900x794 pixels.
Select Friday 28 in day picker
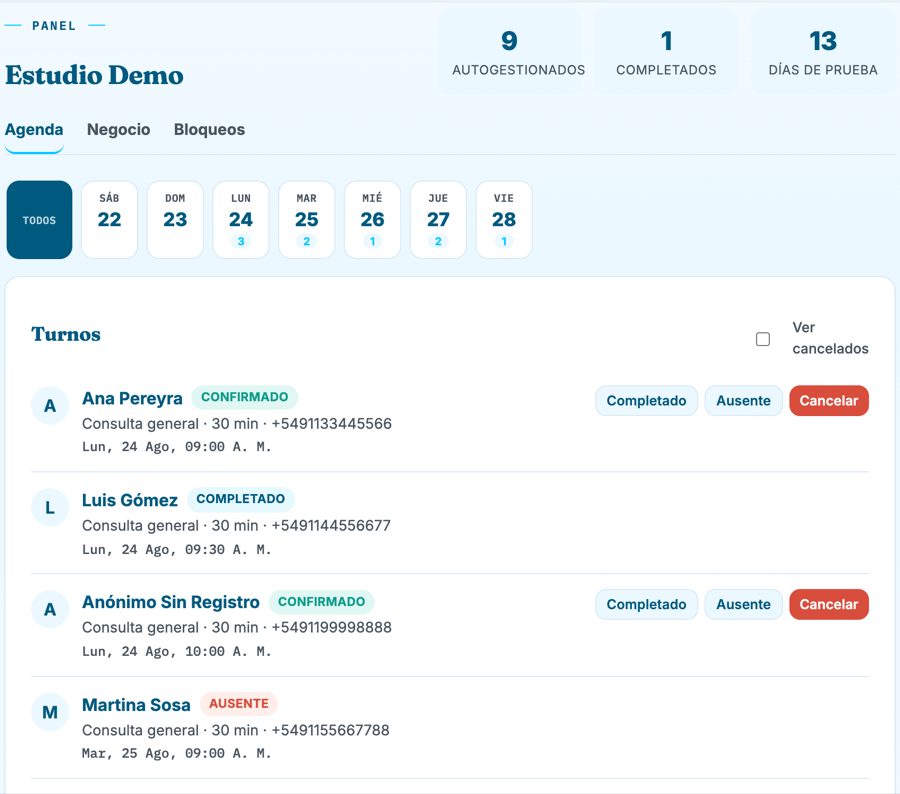(504, 220)
